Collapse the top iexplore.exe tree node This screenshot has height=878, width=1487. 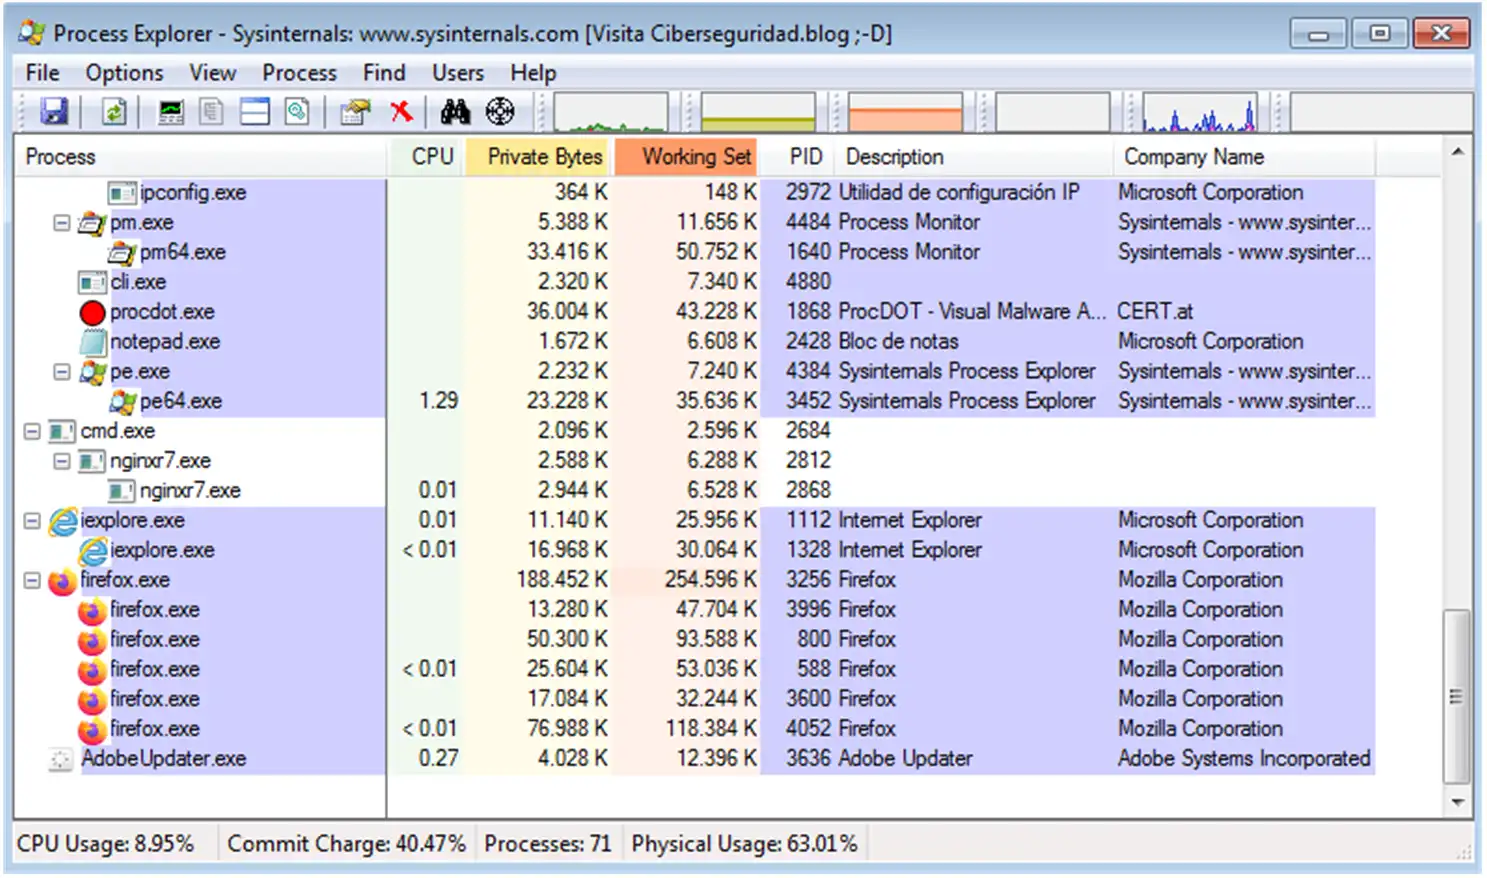tap(32, 521)
